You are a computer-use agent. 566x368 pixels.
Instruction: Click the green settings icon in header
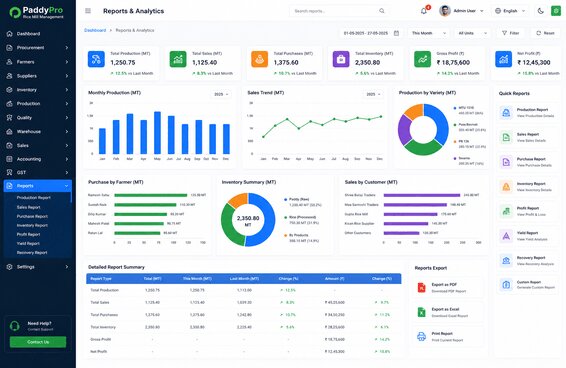[x=556, y=11]
